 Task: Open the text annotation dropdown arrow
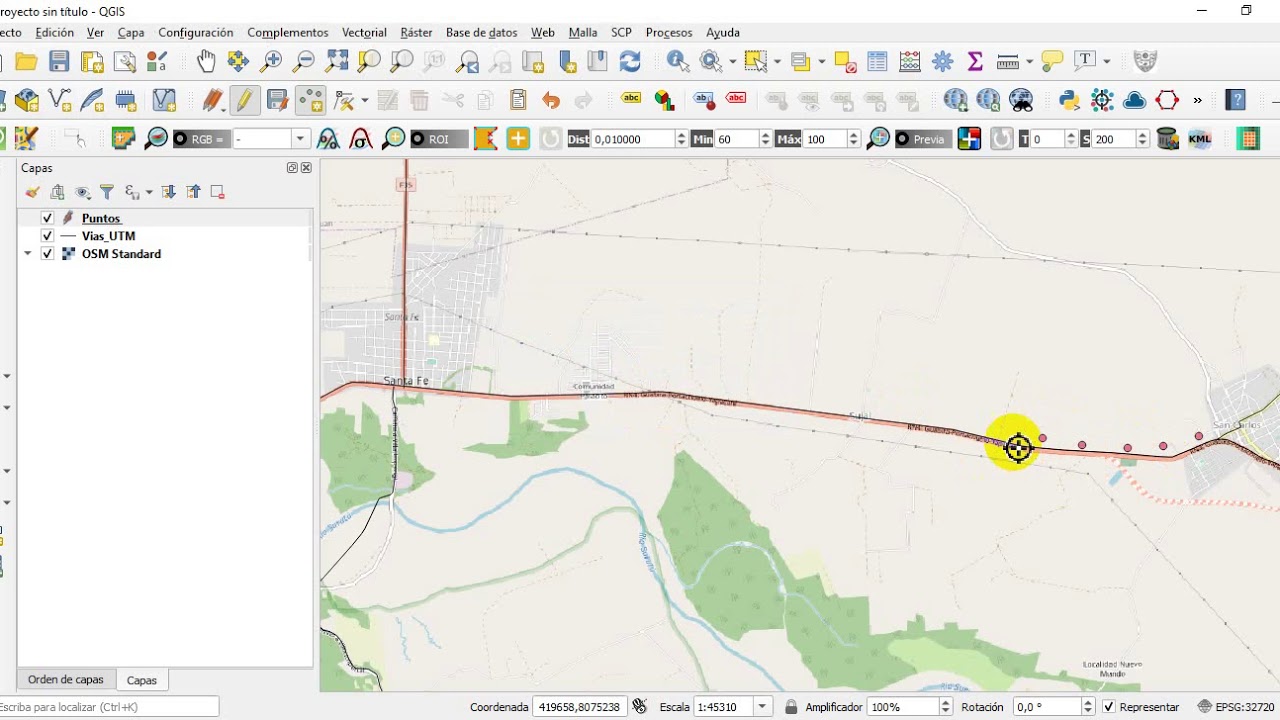point(1107,62)
